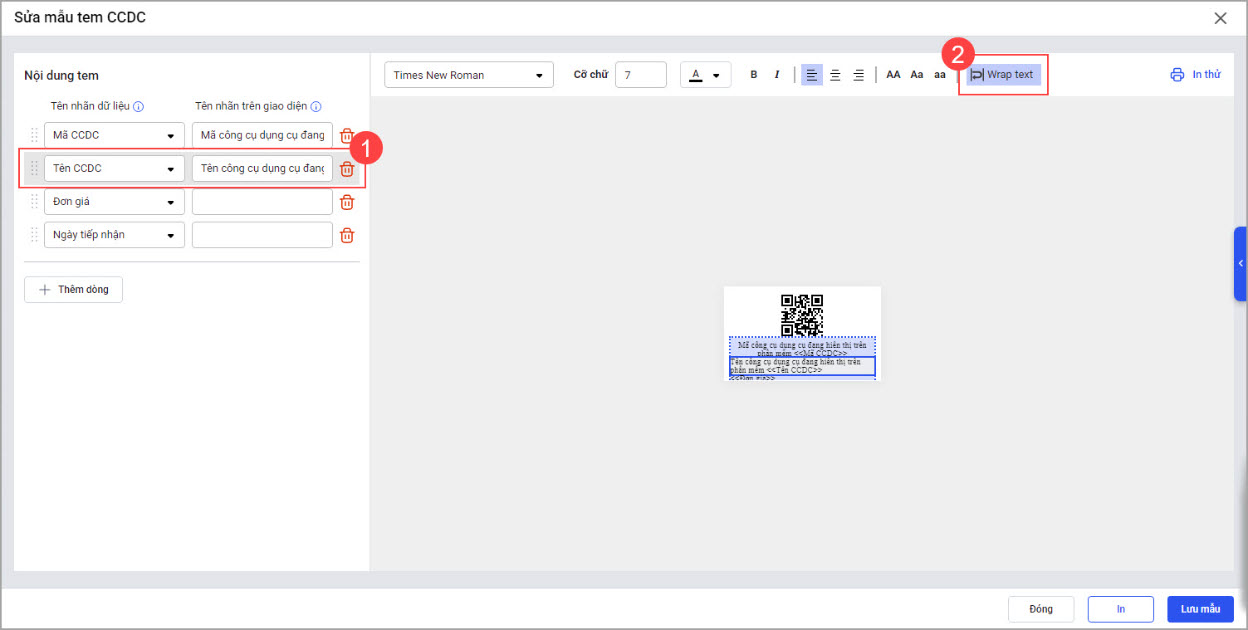The height and width of the screenshot is (630, 1248).
Task: Delete the Ngày tiếp nhận row
Action: (x=347, y=235)
